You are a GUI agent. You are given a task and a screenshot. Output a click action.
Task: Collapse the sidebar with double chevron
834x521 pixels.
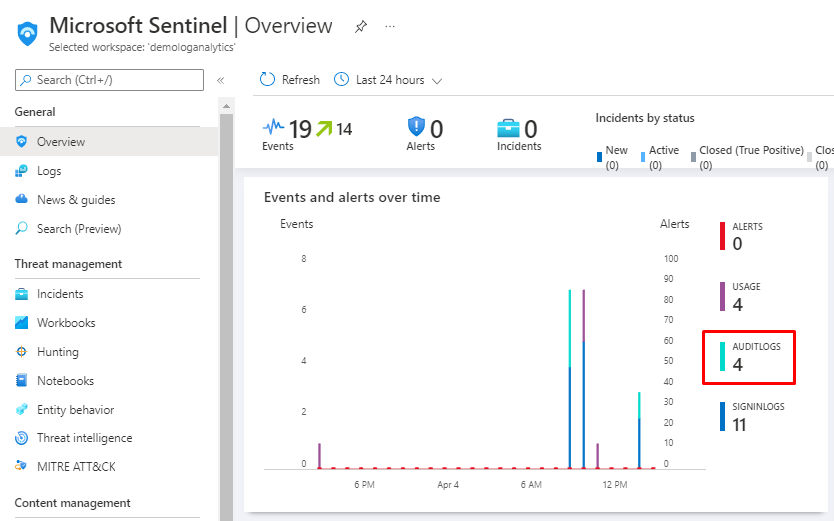220,80
